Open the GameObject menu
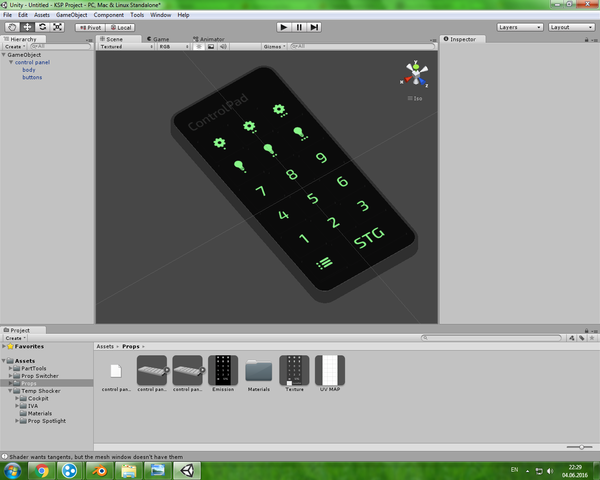The image size is (600, 480). click(x=71, y=15)
